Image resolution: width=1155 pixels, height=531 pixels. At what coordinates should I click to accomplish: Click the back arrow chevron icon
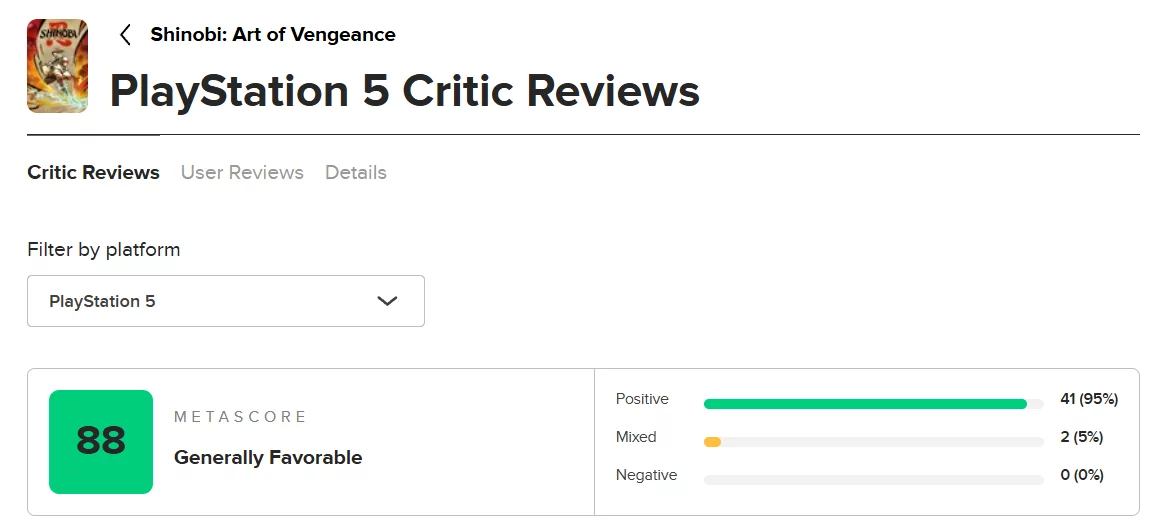tap(125, 35)
